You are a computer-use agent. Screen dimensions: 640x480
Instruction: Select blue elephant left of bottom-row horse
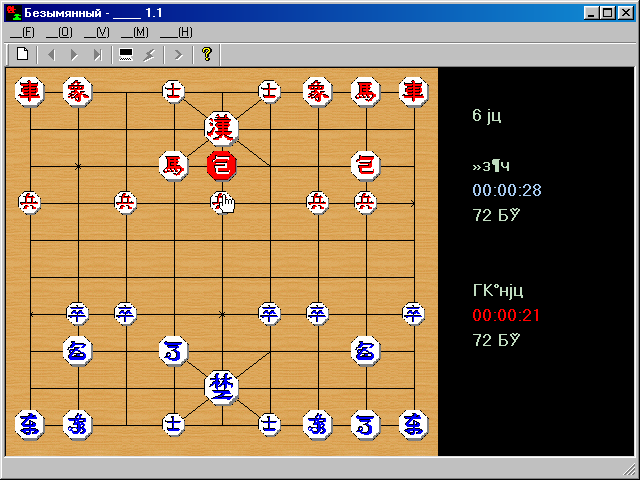click(x=318, y=425)
